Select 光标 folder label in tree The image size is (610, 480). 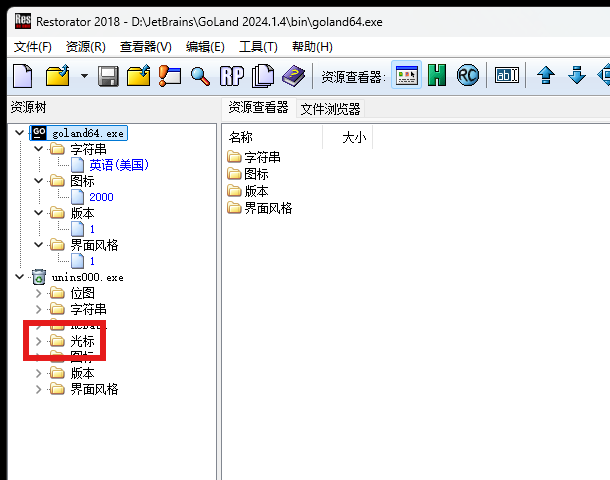coord(82,341)
